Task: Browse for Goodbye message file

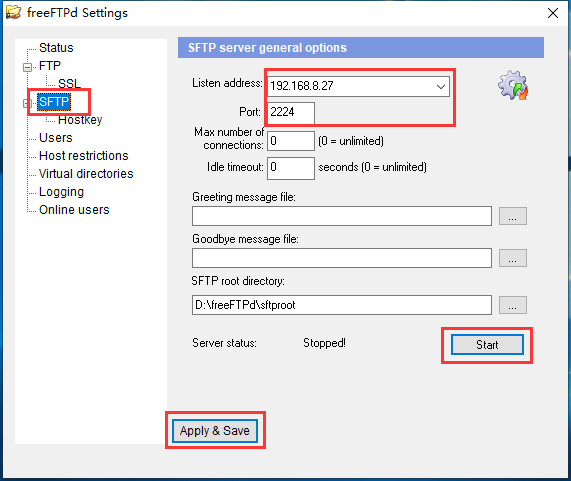Action: [513, 258]
